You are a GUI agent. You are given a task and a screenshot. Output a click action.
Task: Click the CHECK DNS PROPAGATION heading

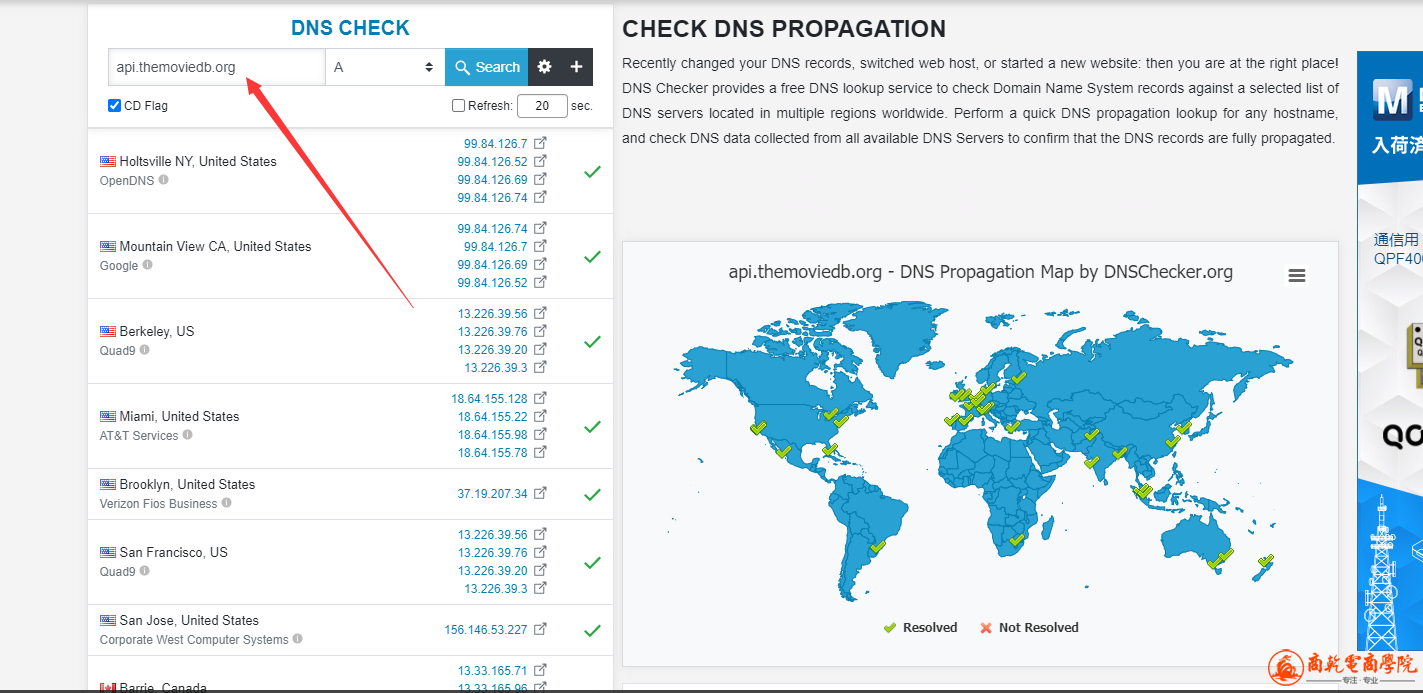[784, 29]
